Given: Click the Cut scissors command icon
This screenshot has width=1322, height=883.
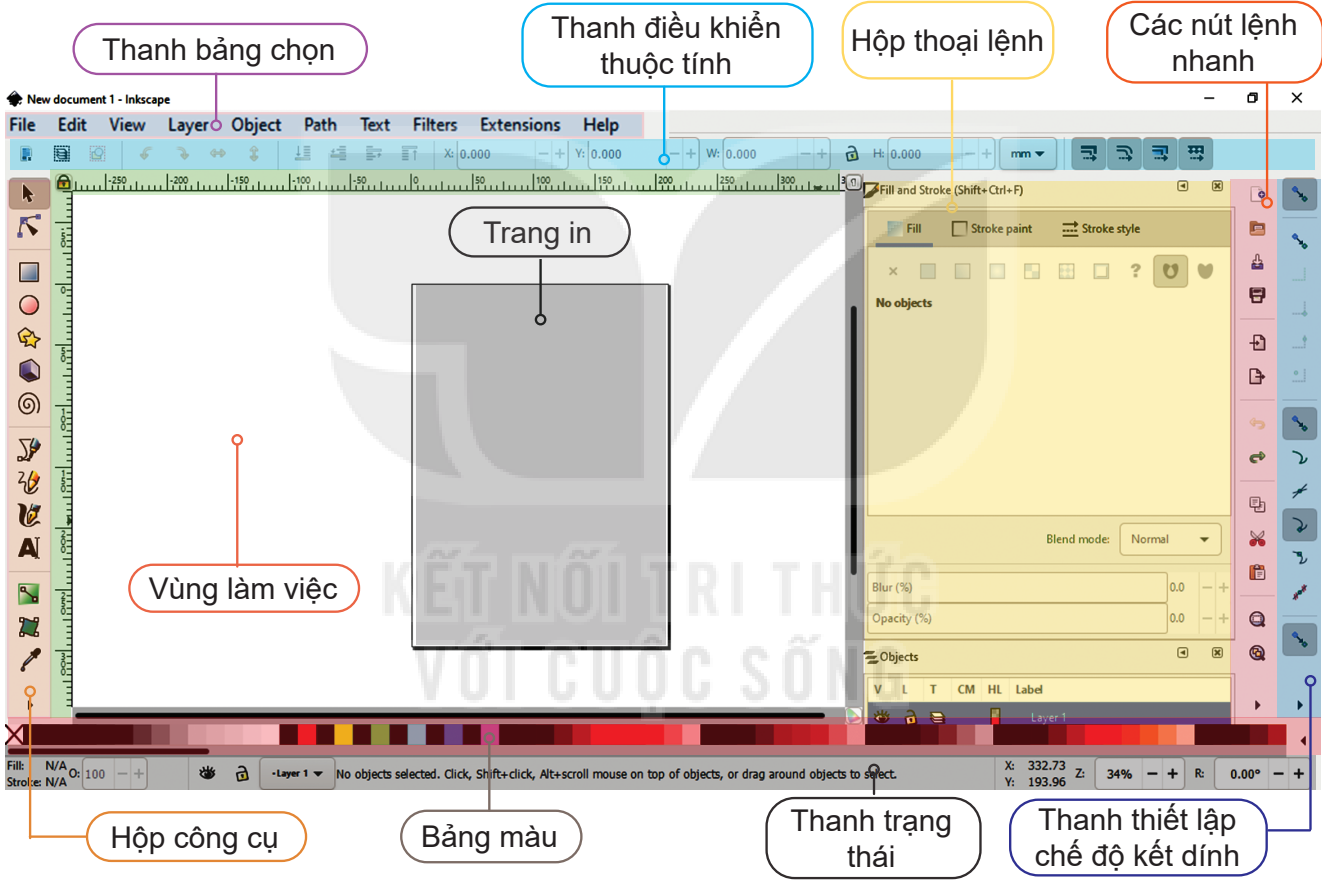Looking at the screenshot, I should (1258, 539).
